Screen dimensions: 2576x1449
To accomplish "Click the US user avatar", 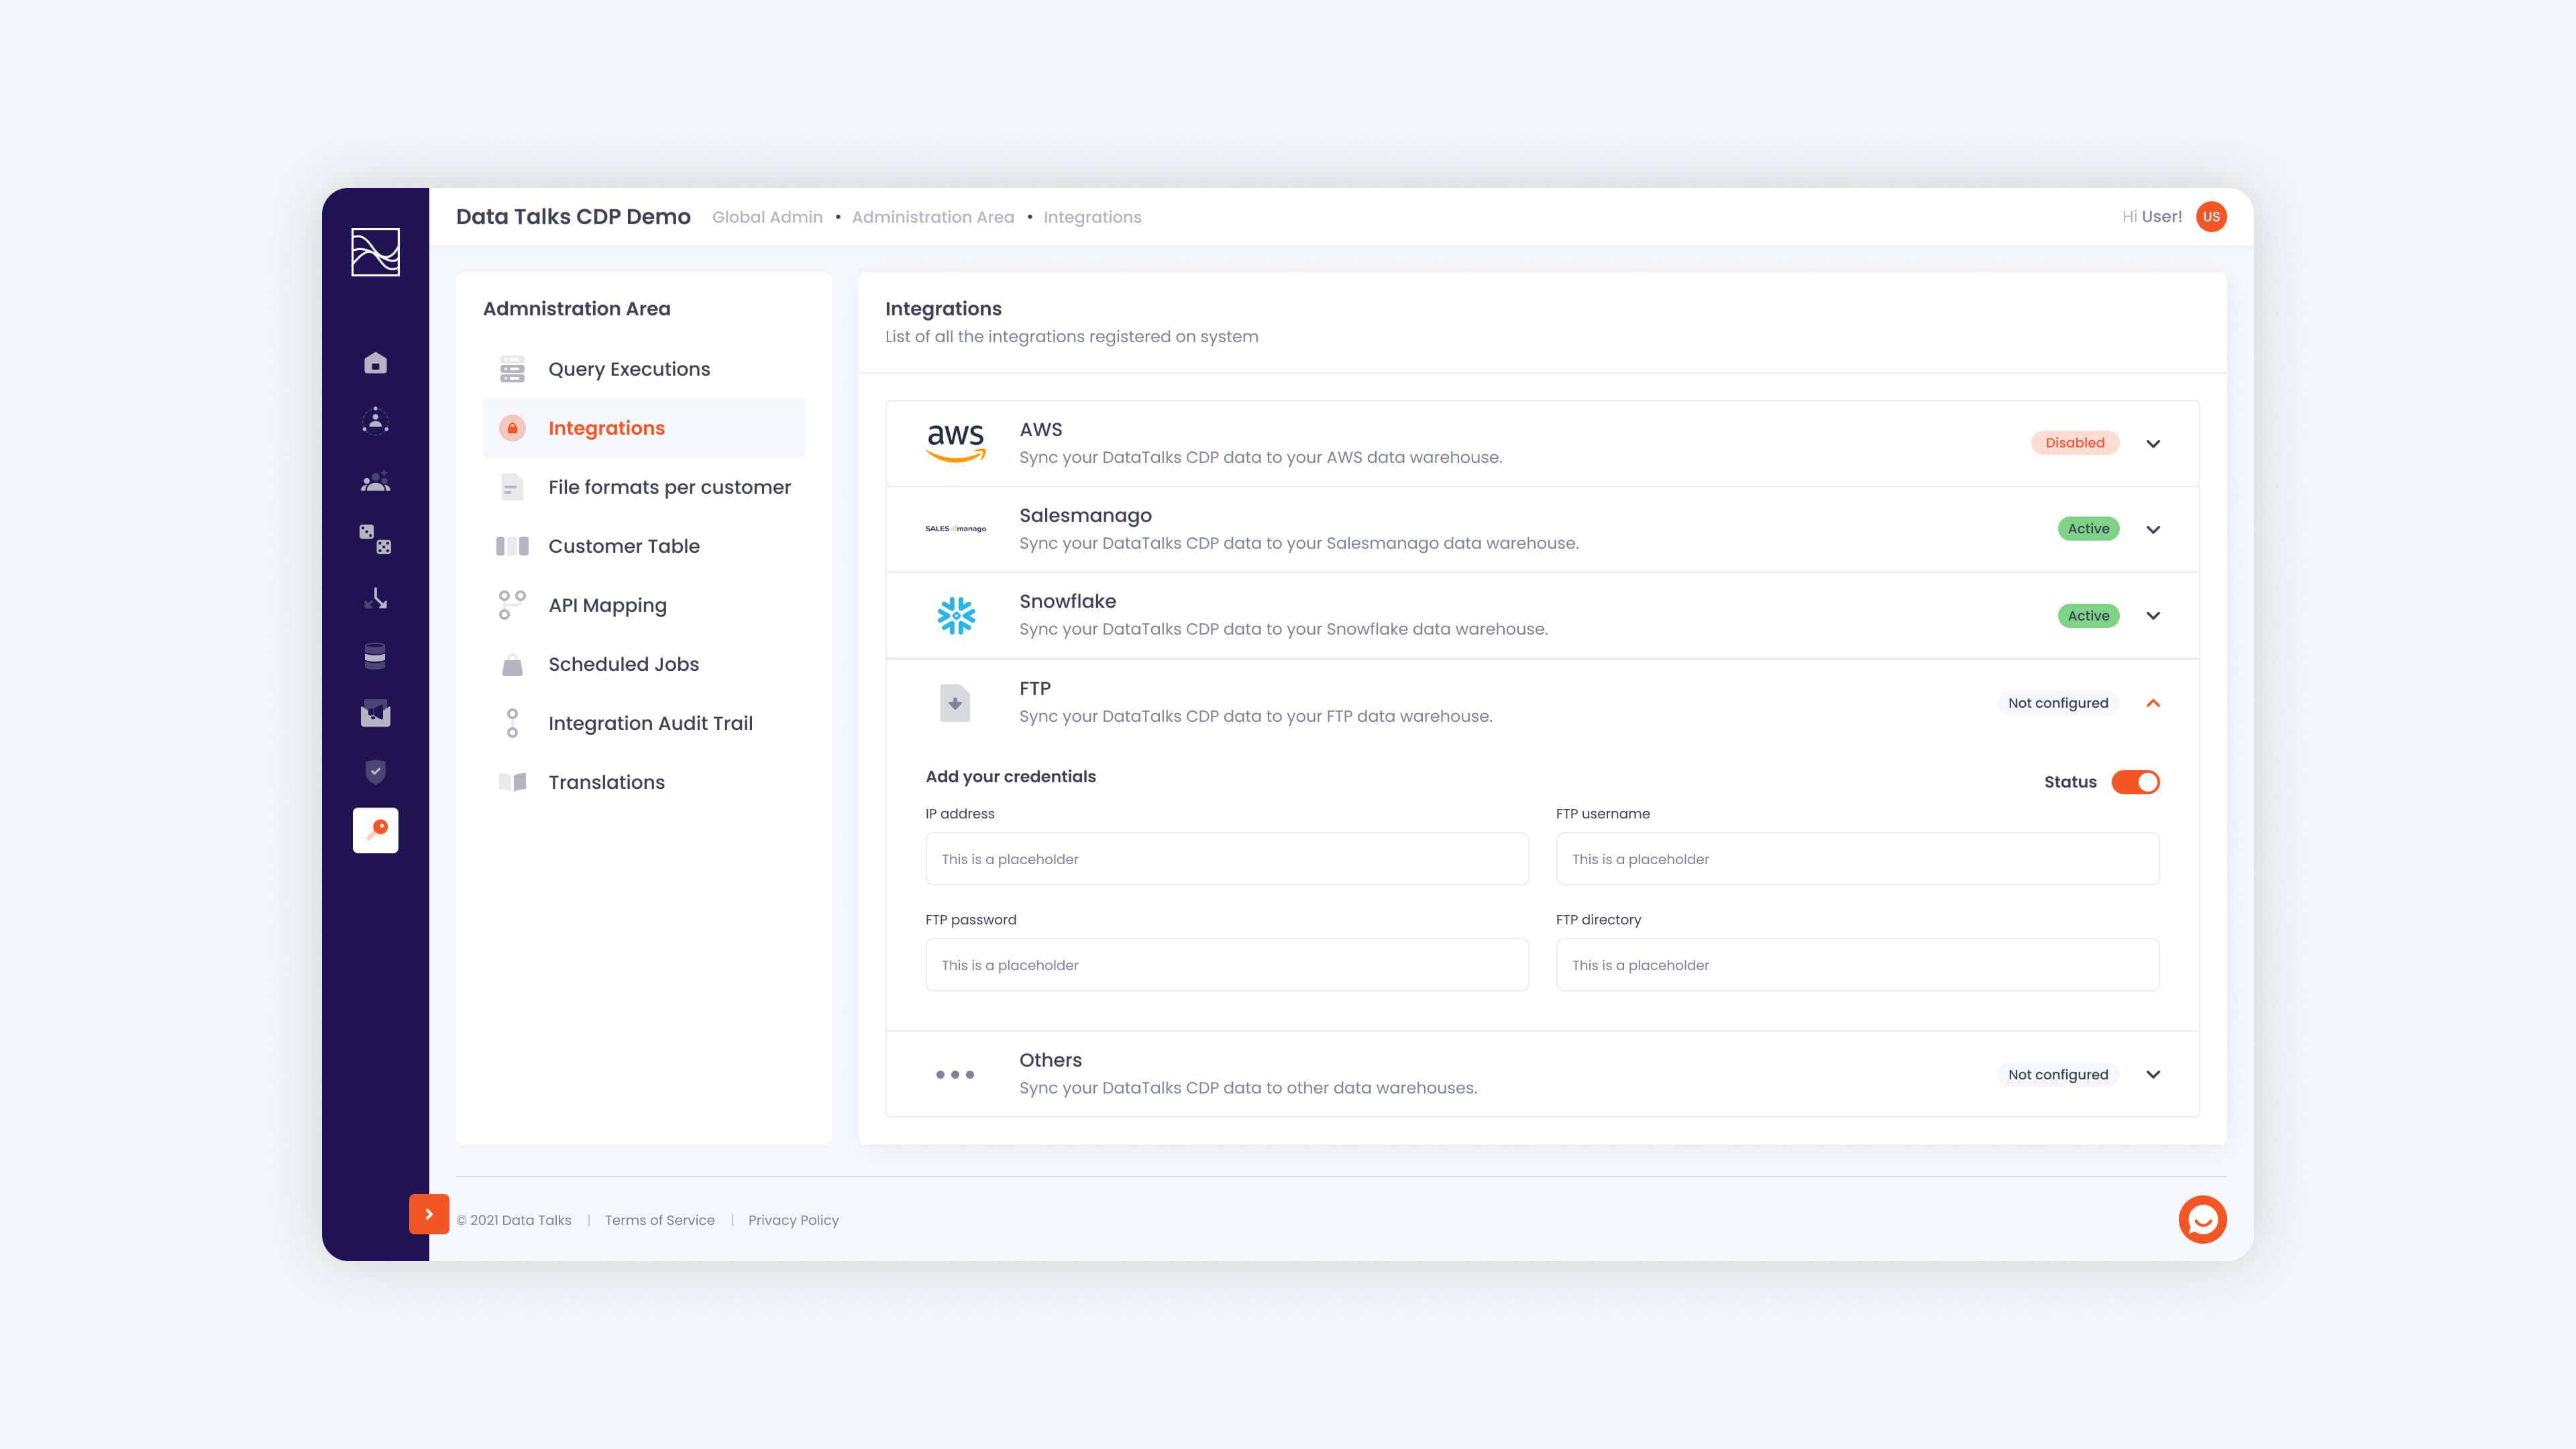I will [2211, 216].
